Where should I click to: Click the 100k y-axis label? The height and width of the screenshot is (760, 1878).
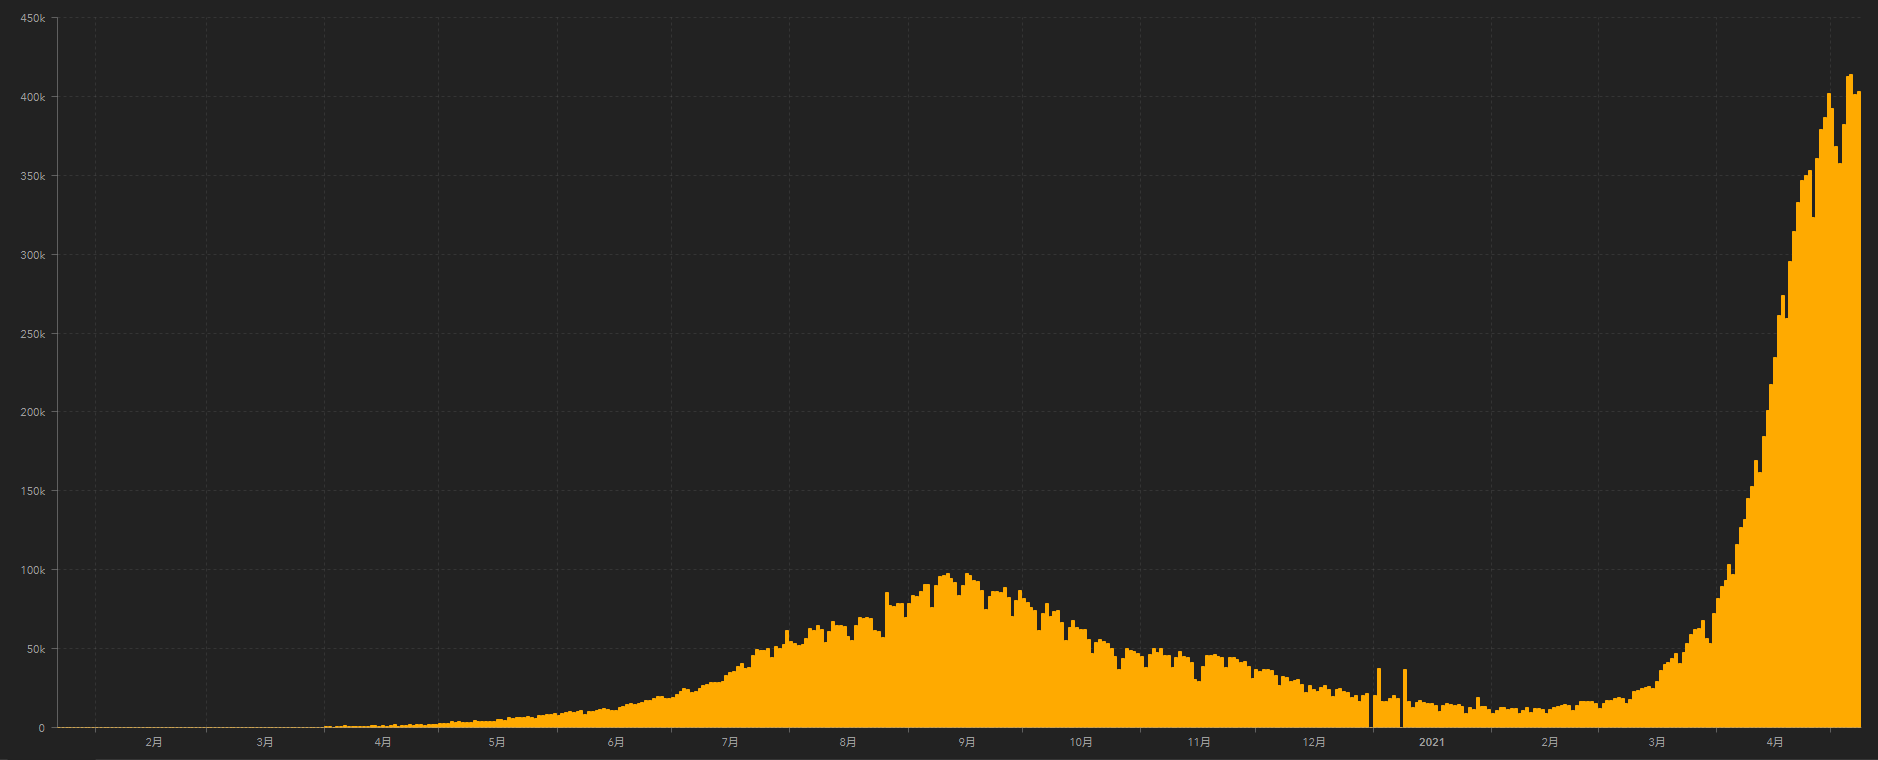pos(33,570)
